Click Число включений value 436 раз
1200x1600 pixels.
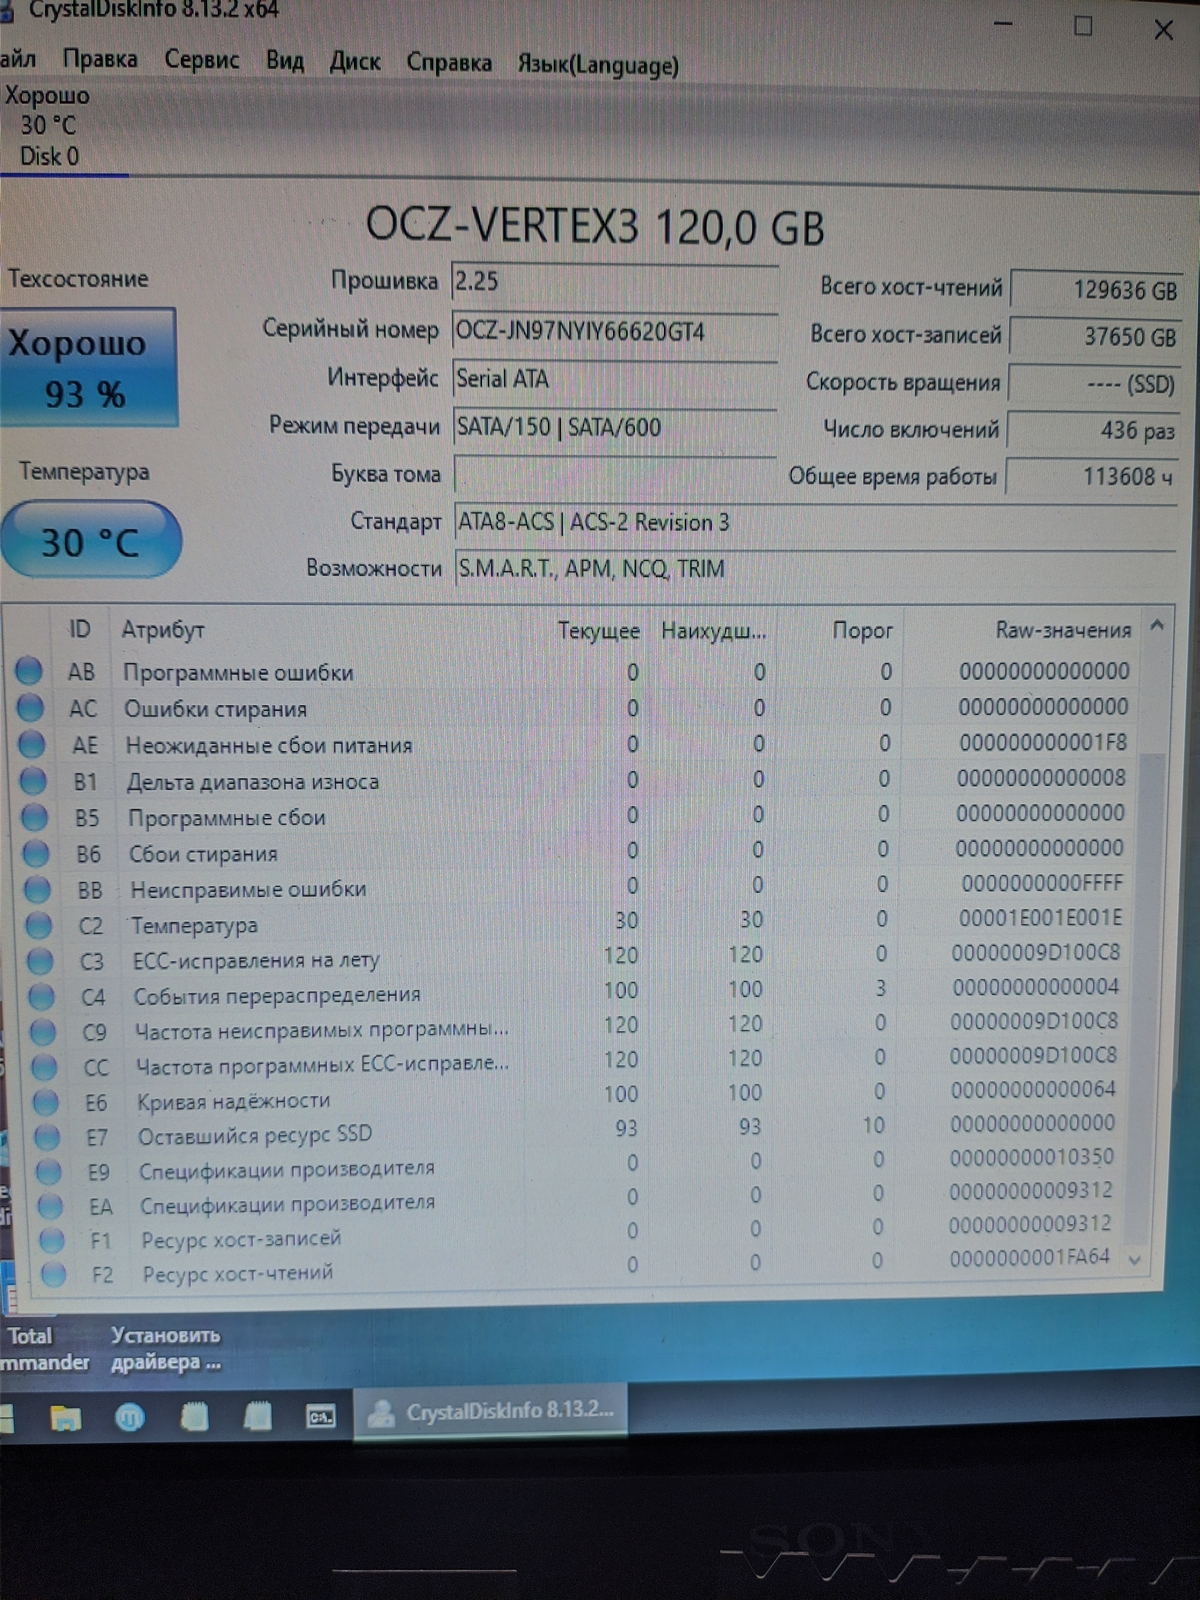point(1093,430)
